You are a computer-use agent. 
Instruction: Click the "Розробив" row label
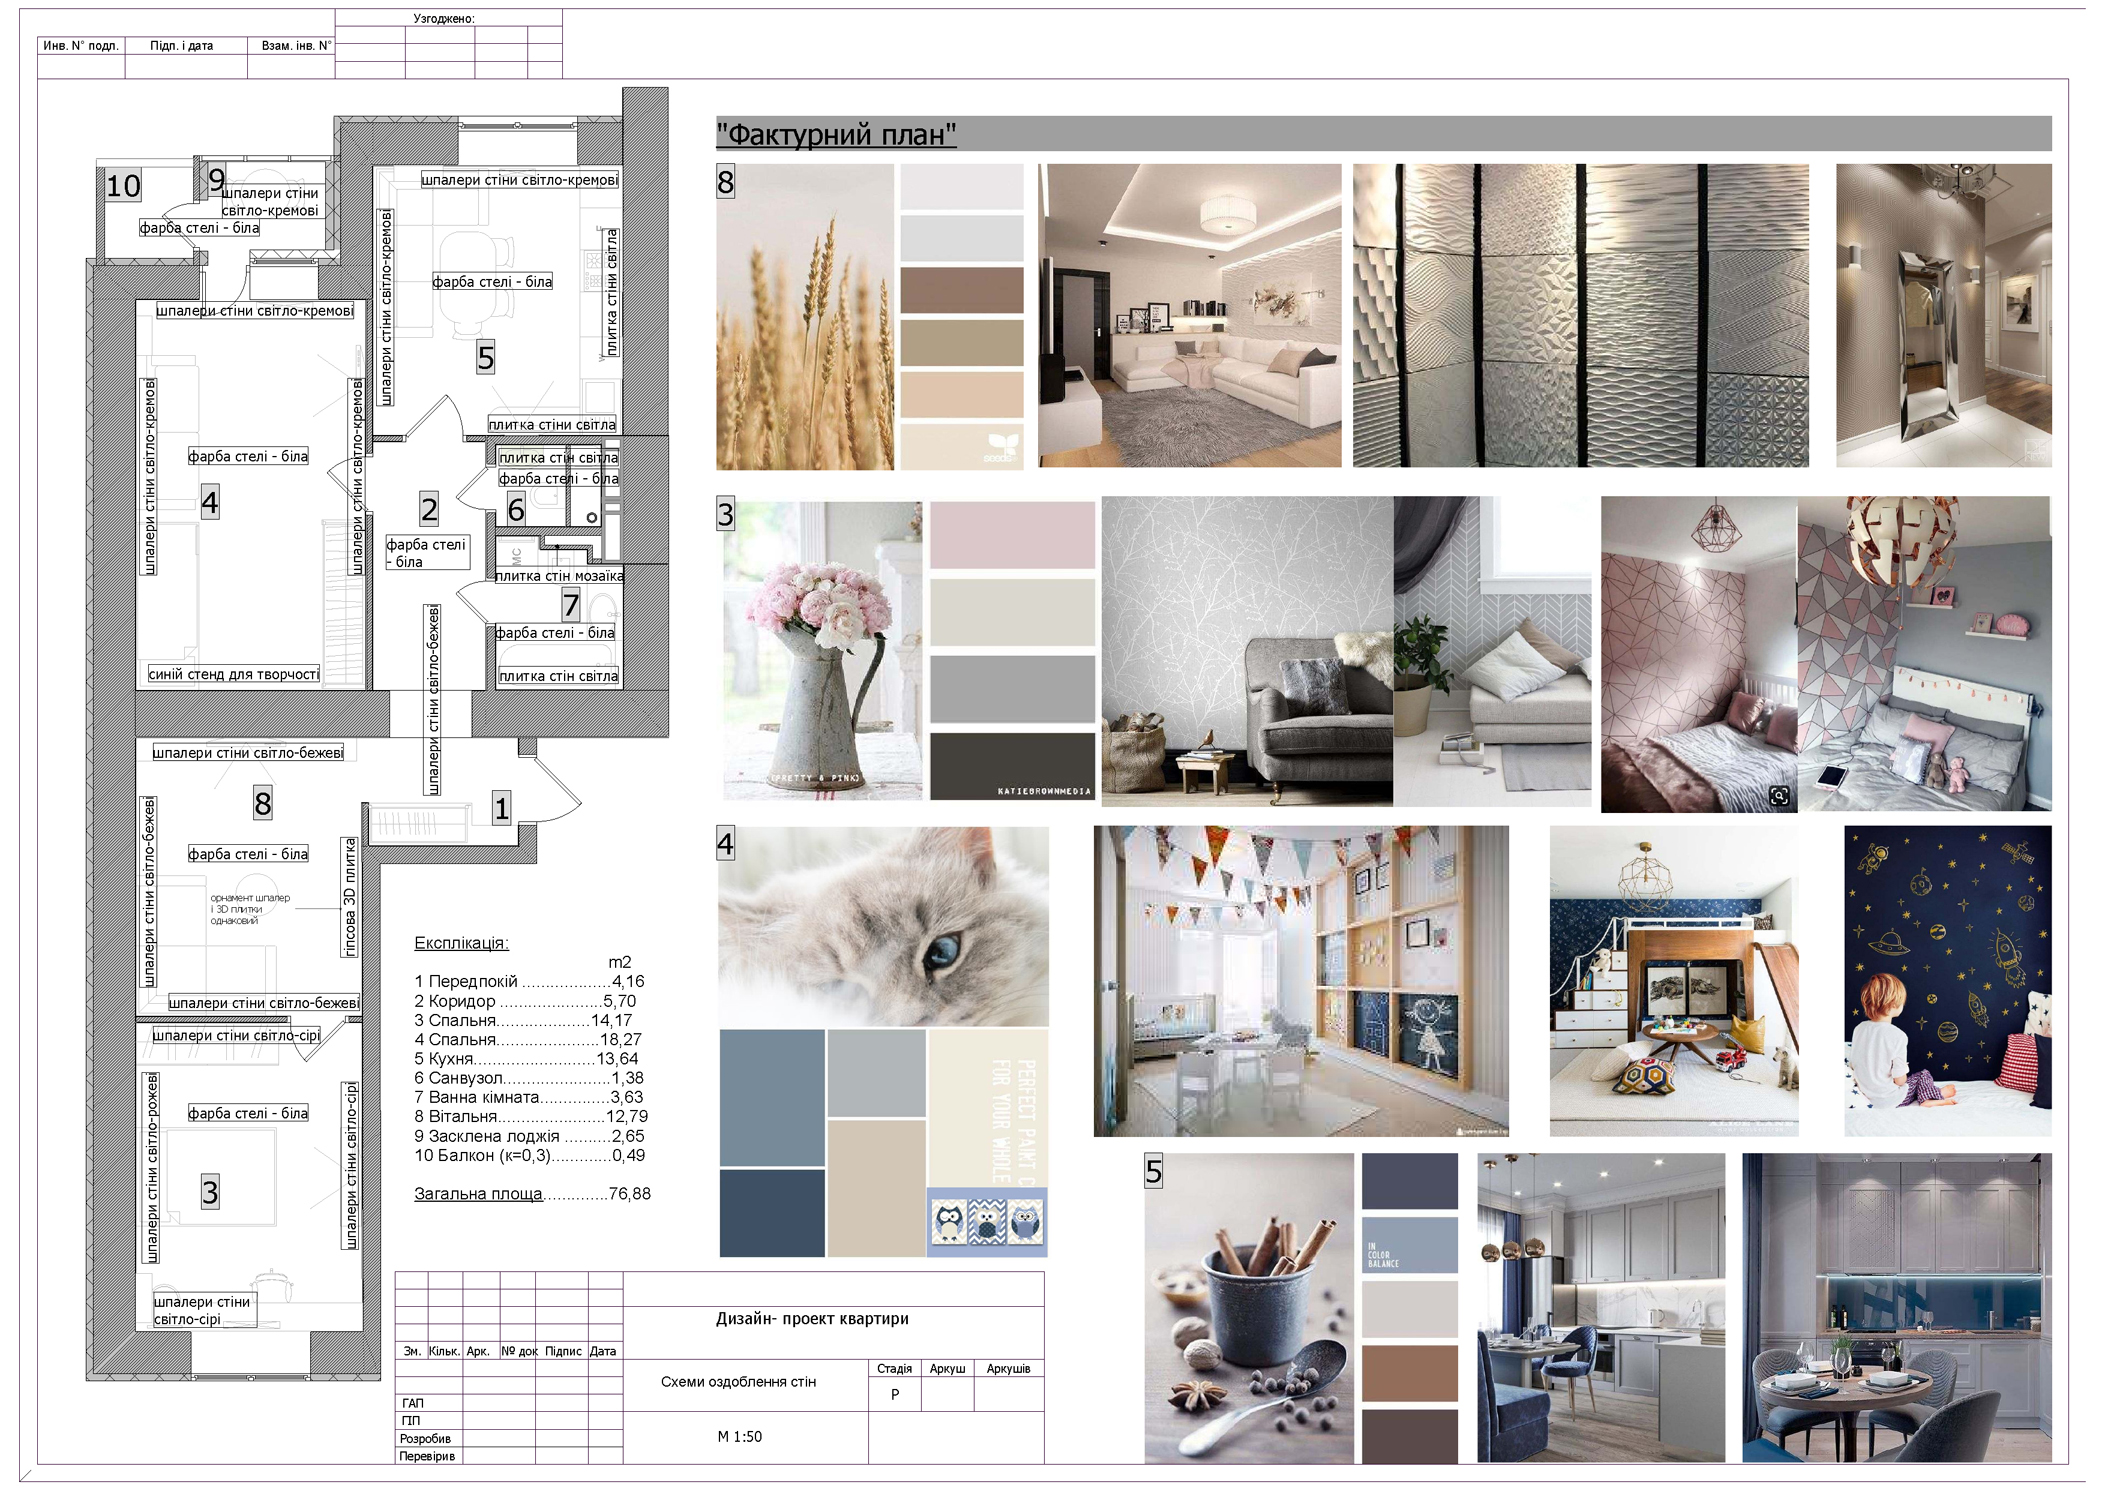coord(425,1439)
